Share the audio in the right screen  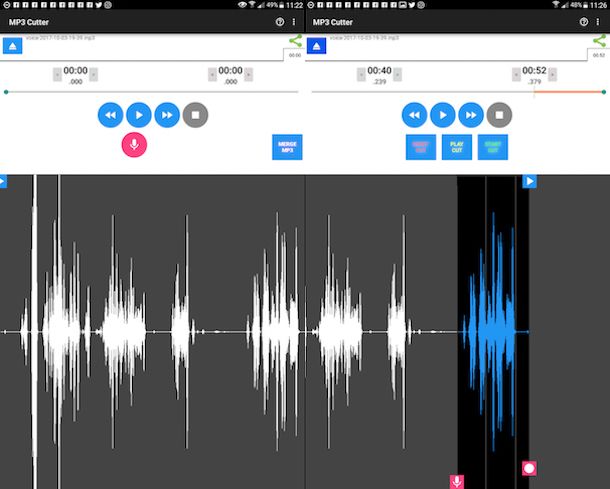tap(599, 40)
